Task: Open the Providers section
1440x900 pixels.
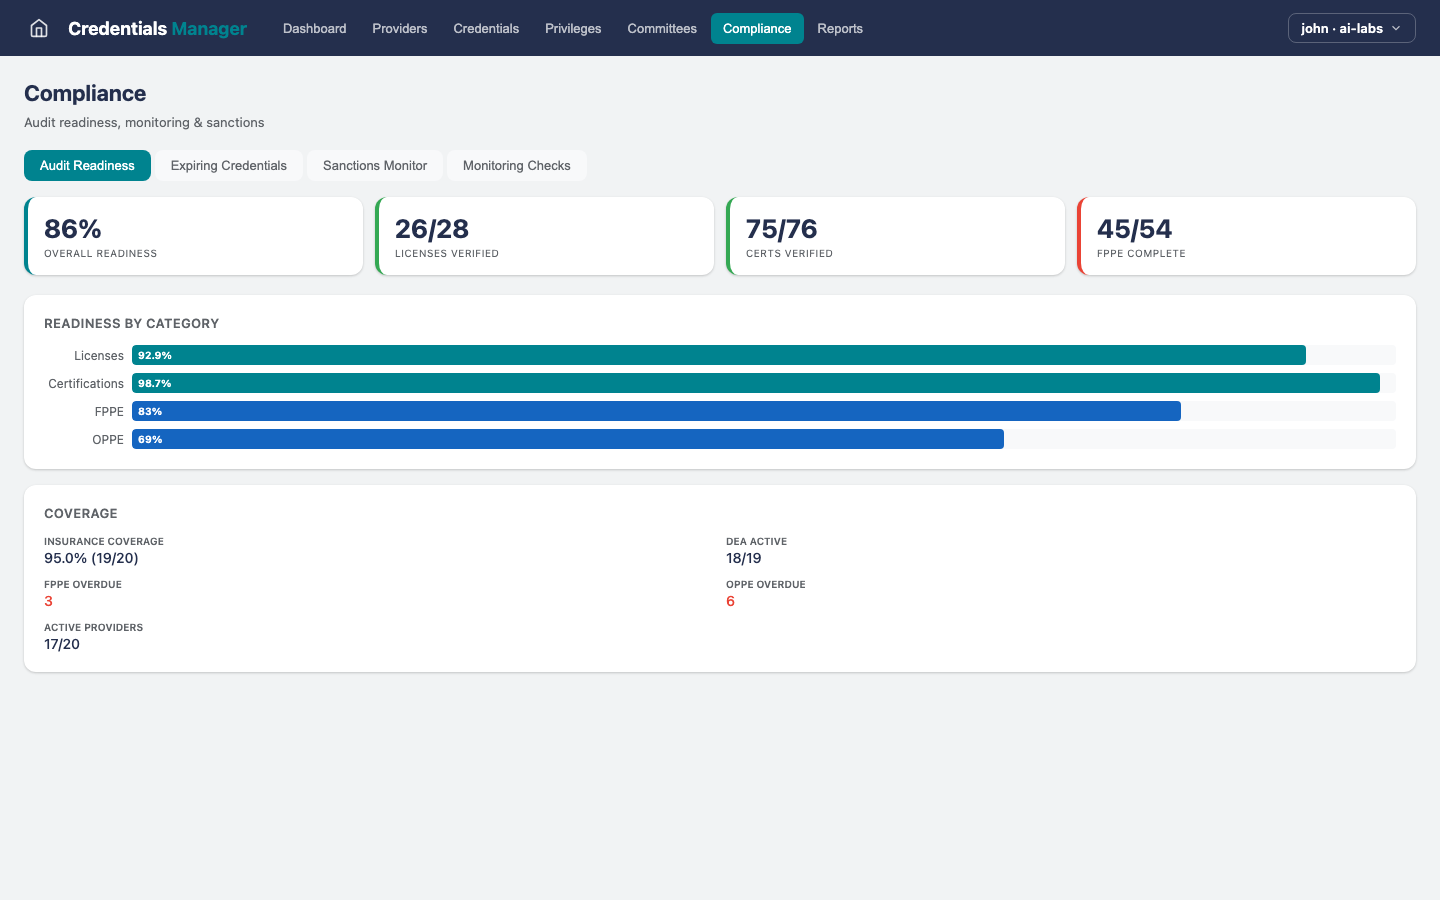Action: [x=399, y=28]
